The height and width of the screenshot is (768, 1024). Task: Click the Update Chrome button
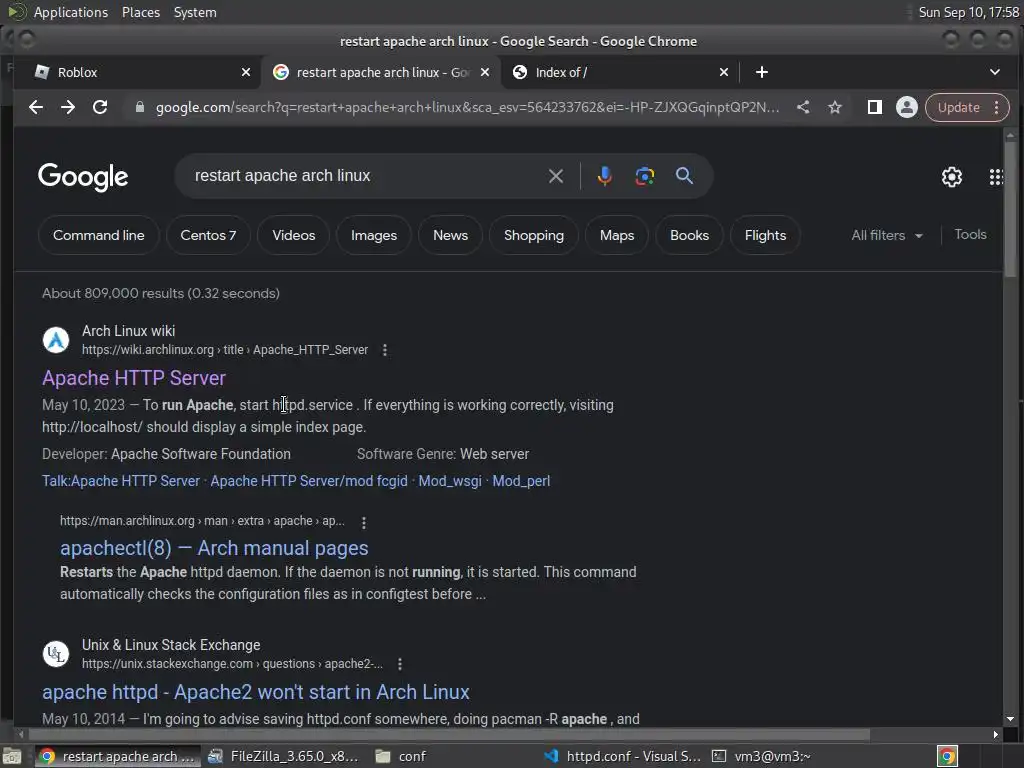[x=959, y=107]
